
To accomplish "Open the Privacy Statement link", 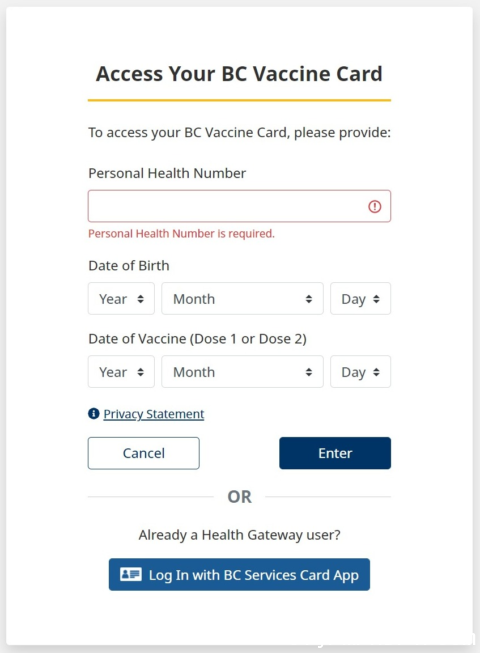I will [x=154, y=414].
